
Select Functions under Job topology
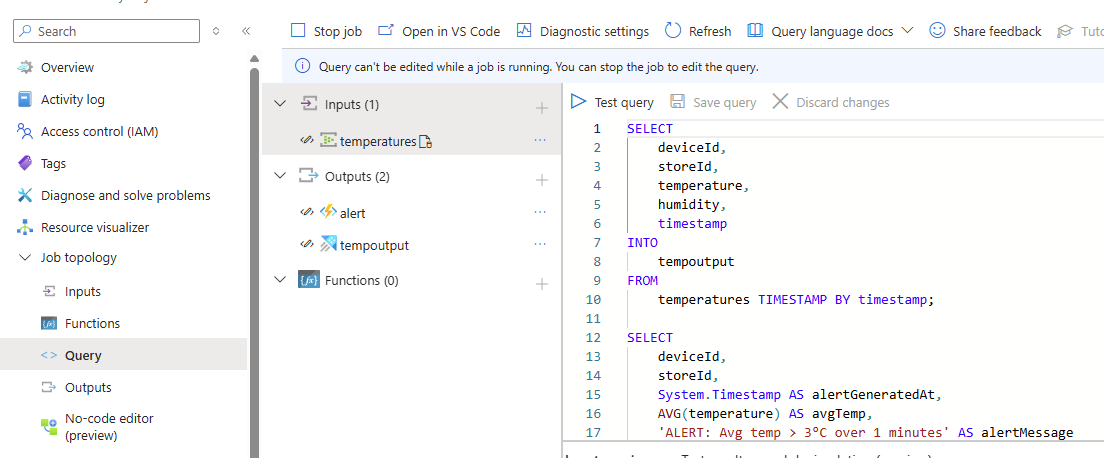[92, 323]
